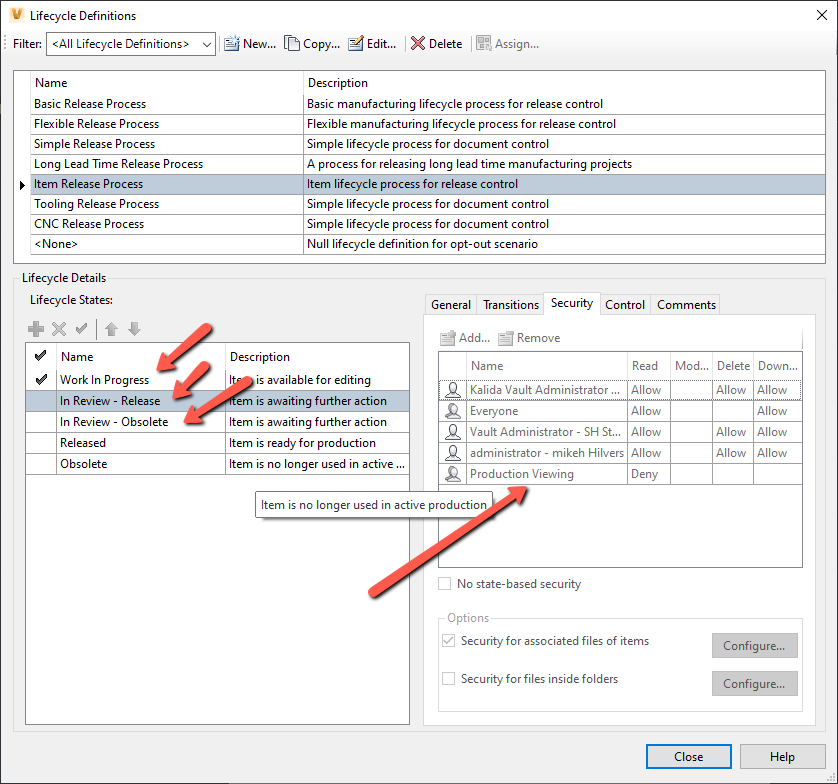Open the Help documentation
838x784 pixels.
[782, 757]
